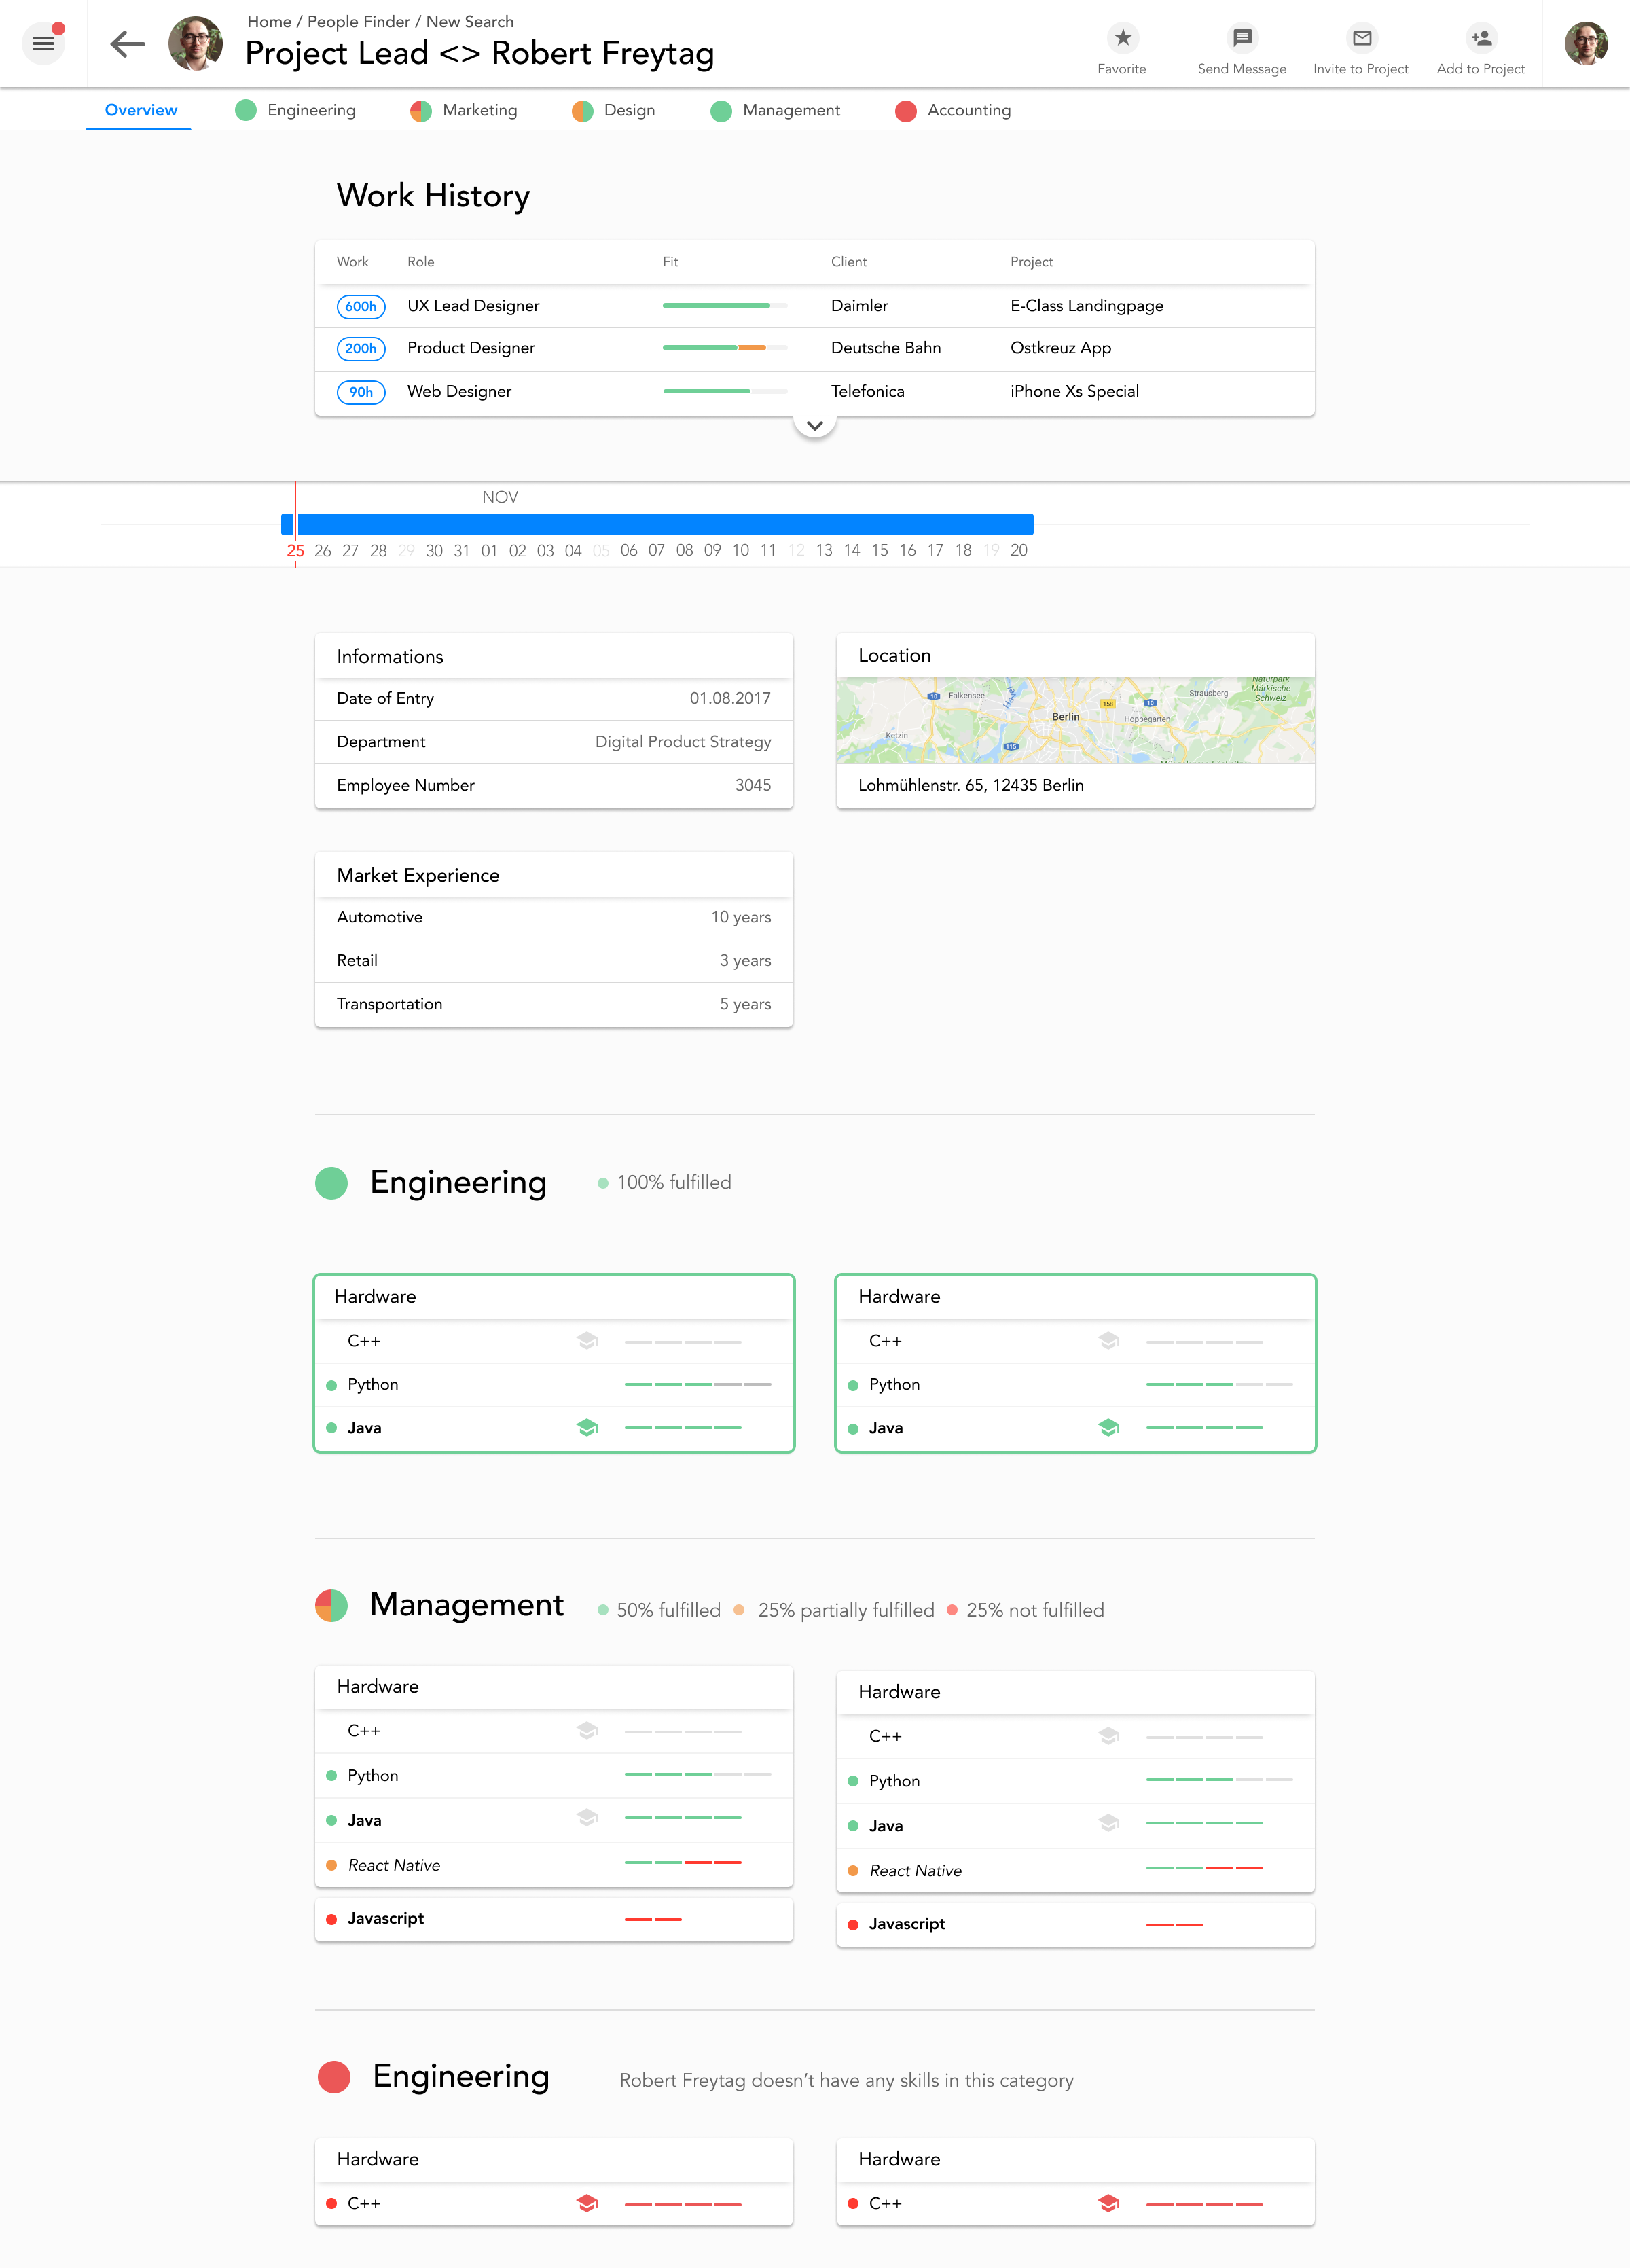Select day 25 marker on timeline

pos(295,551)
